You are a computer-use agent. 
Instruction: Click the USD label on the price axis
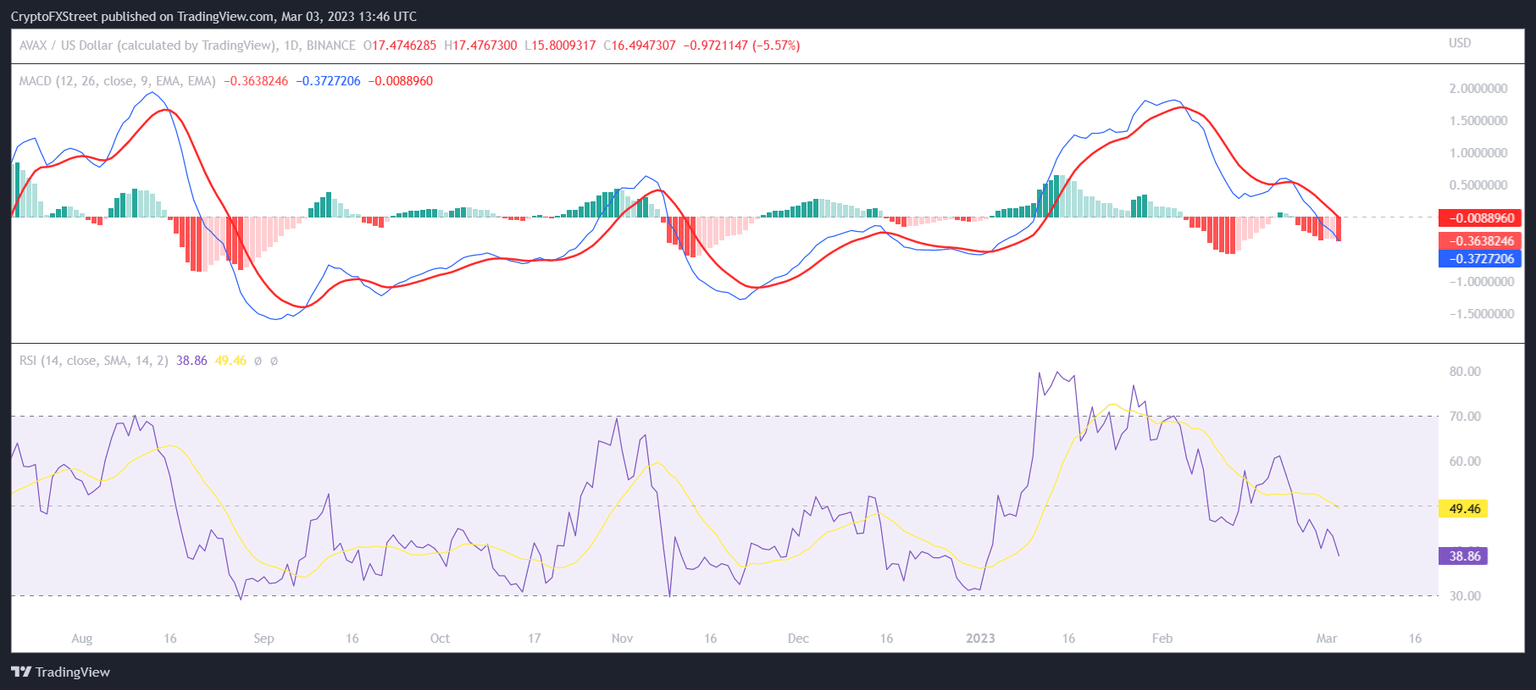click(1460, 44)
